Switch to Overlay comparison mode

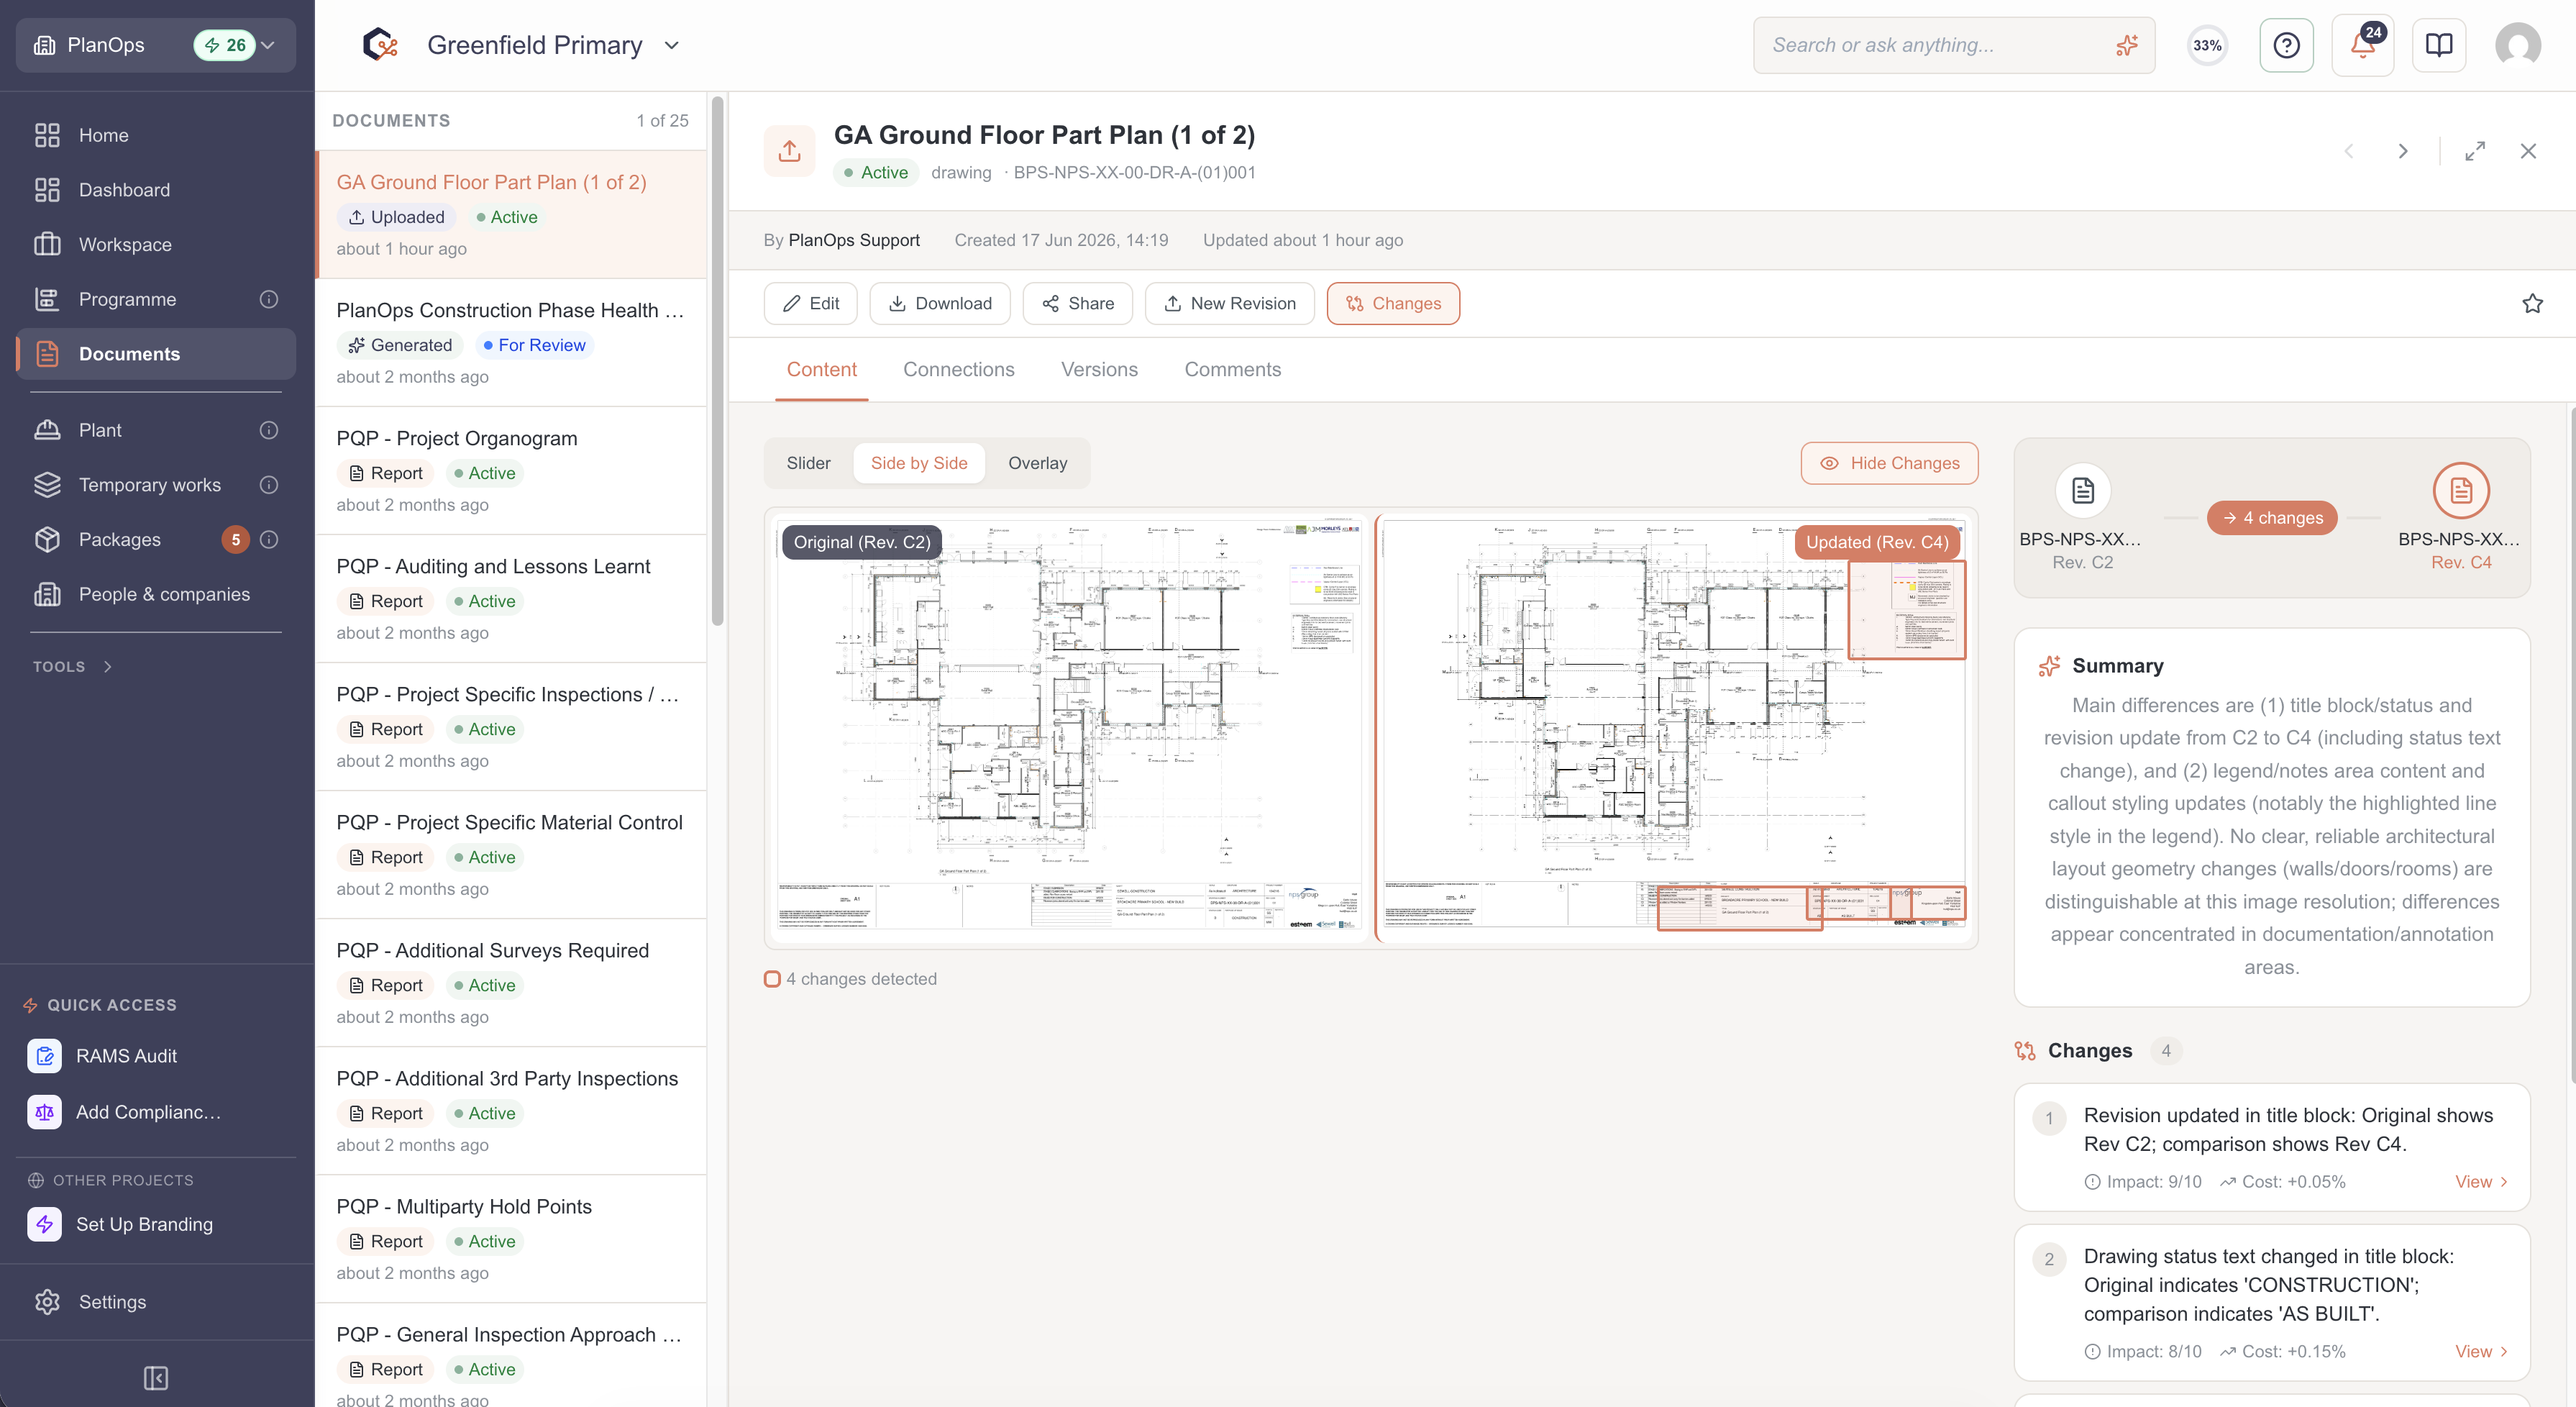[x=1037, y=463]
